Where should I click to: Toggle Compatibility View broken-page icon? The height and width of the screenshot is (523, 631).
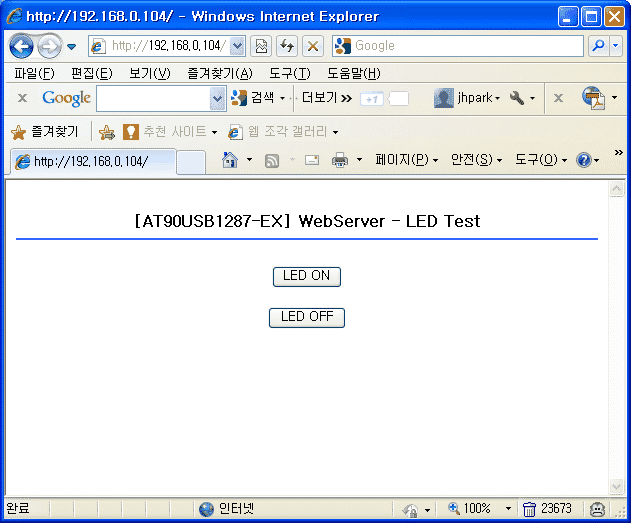point(261,46)
